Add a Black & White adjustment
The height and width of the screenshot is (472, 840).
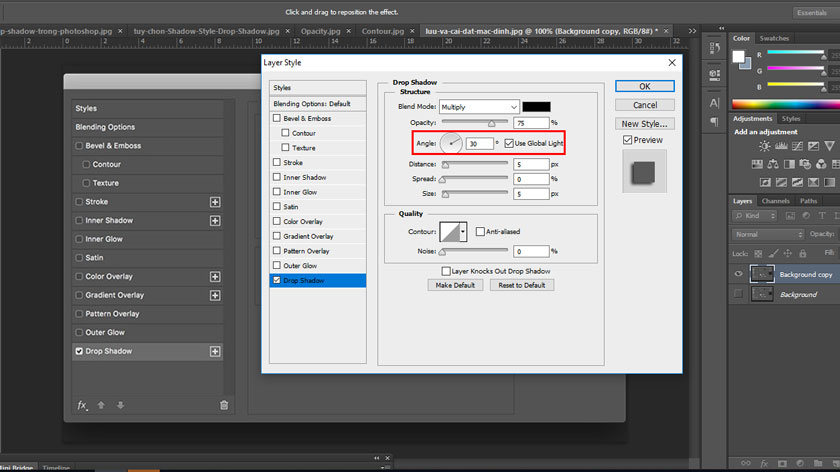(x=789, y=164)
